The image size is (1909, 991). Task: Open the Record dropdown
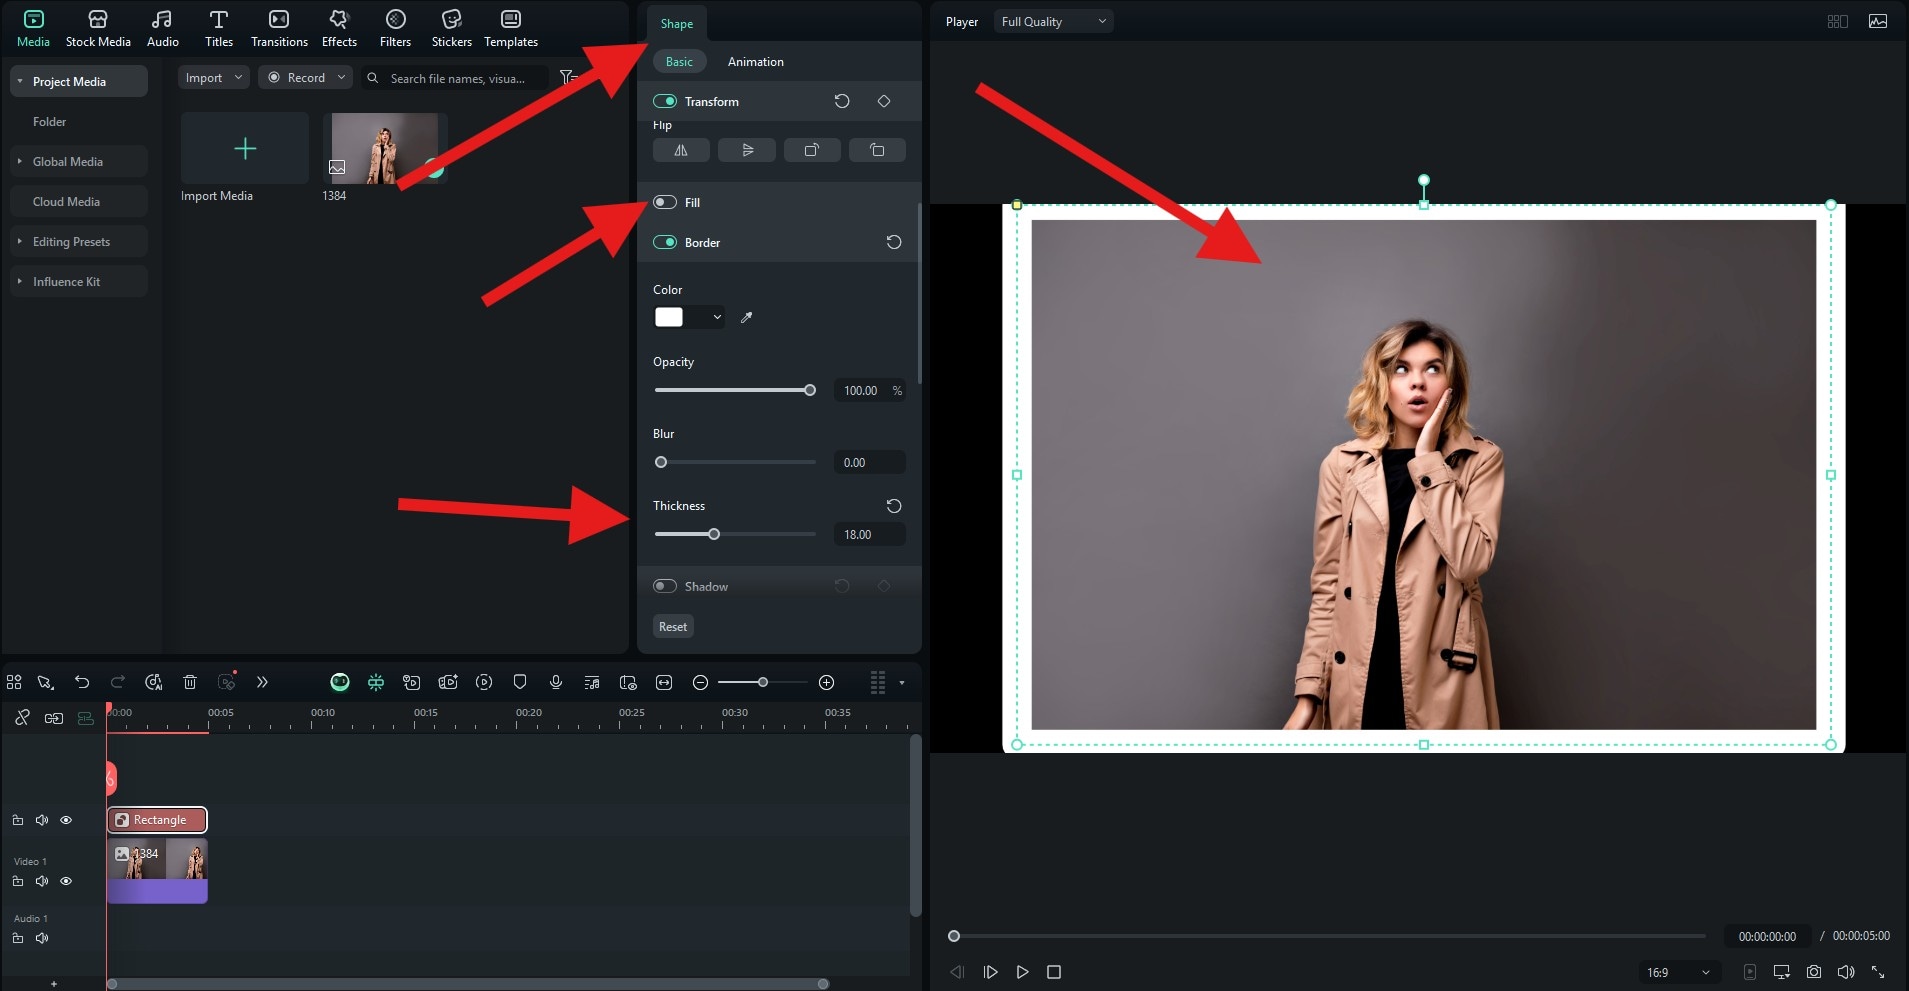(306, 78)
